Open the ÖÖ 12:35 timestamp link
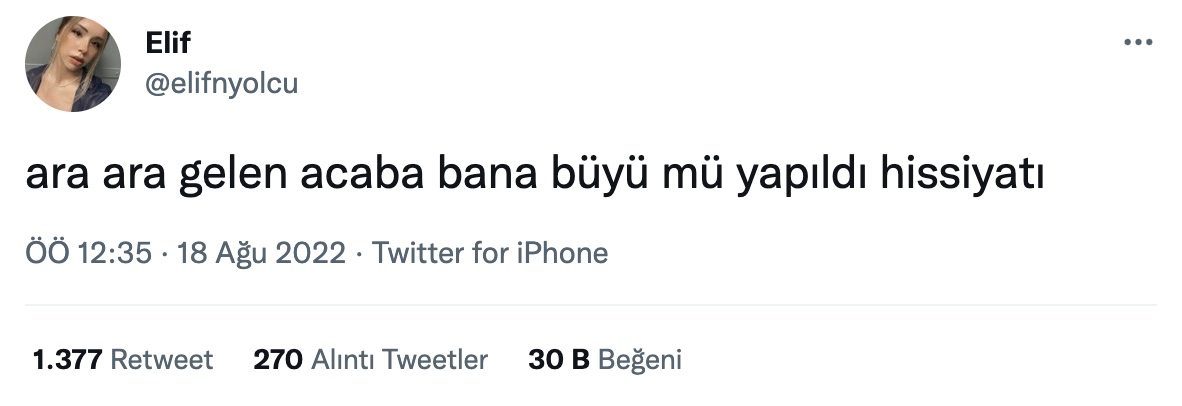The height and width of the screenshot is (406, 1182). [89, 253]
